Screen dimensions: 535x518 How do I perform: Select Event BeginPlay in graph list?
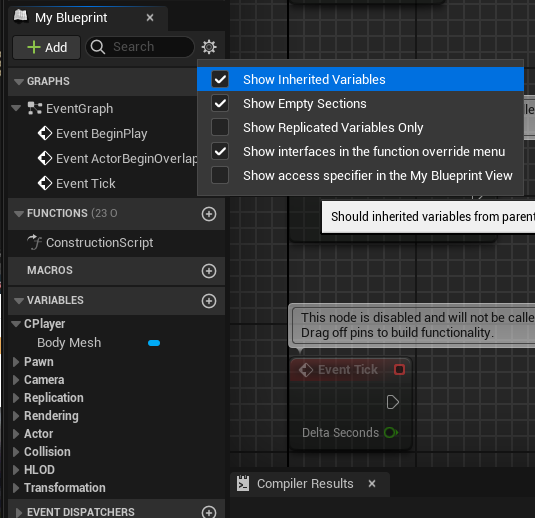[x=101, y=134]
